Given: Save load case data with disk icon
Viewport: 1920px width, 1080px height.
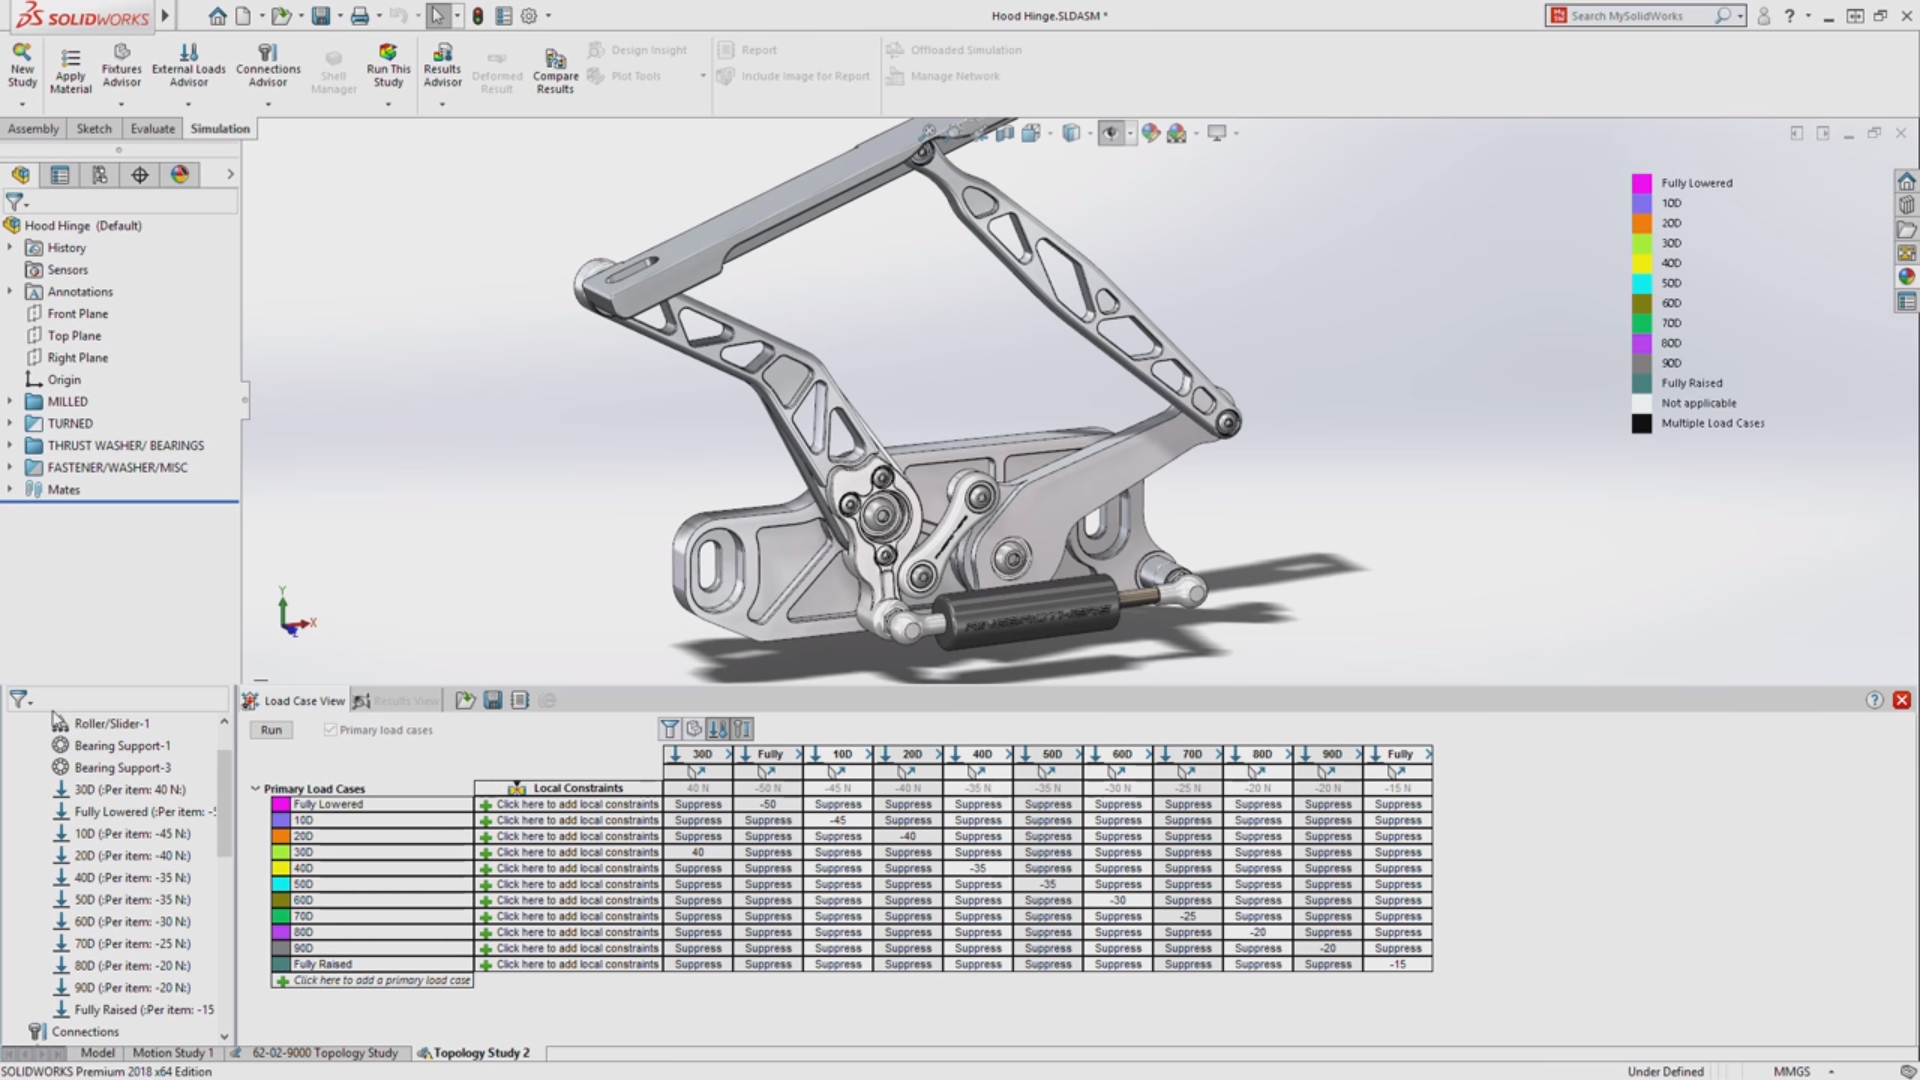Looking at the screenshot, I should (492, 701).
